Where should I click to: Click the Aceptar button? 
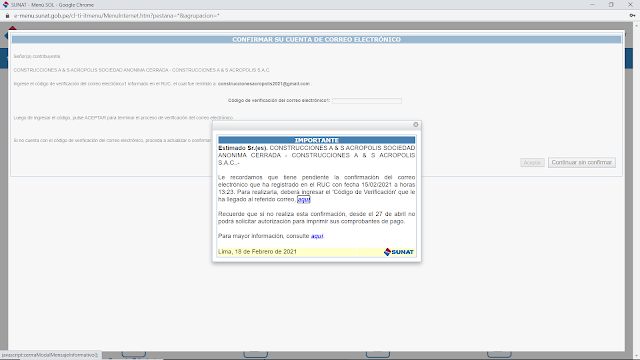point(532,162)
